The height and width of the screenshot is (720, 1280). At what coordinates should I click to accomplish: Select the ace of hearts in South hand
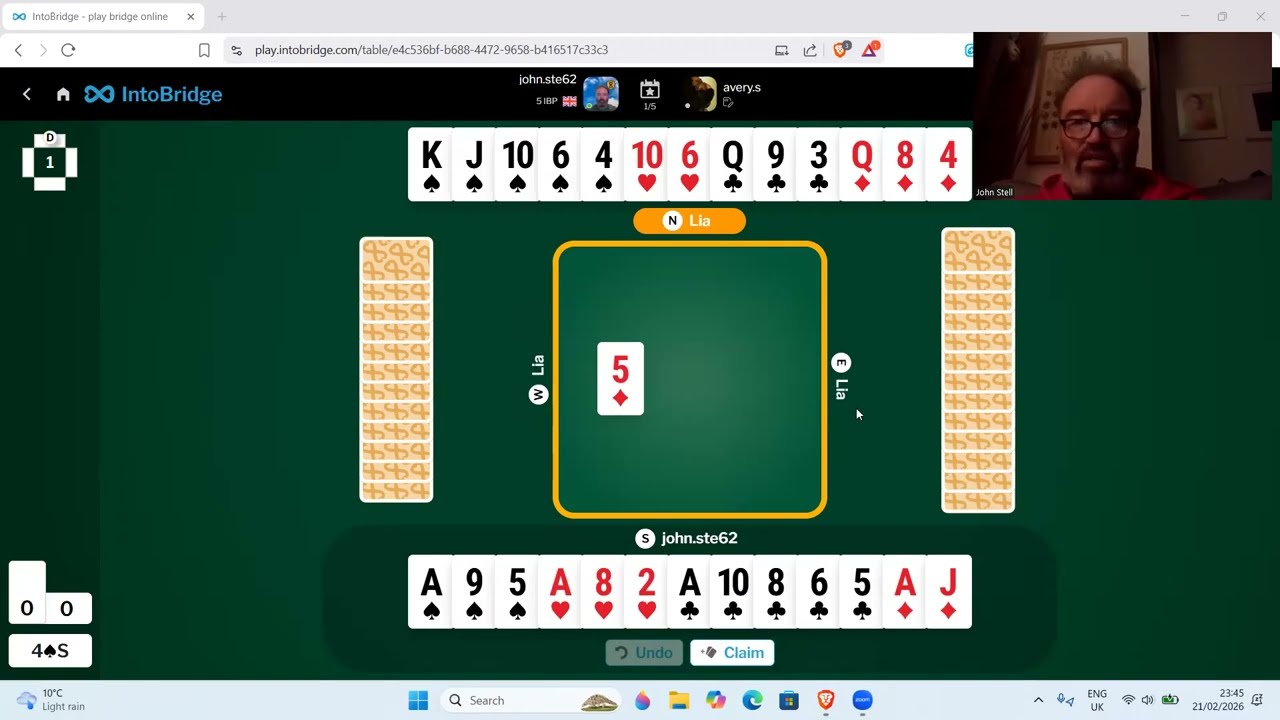point(560,592)
